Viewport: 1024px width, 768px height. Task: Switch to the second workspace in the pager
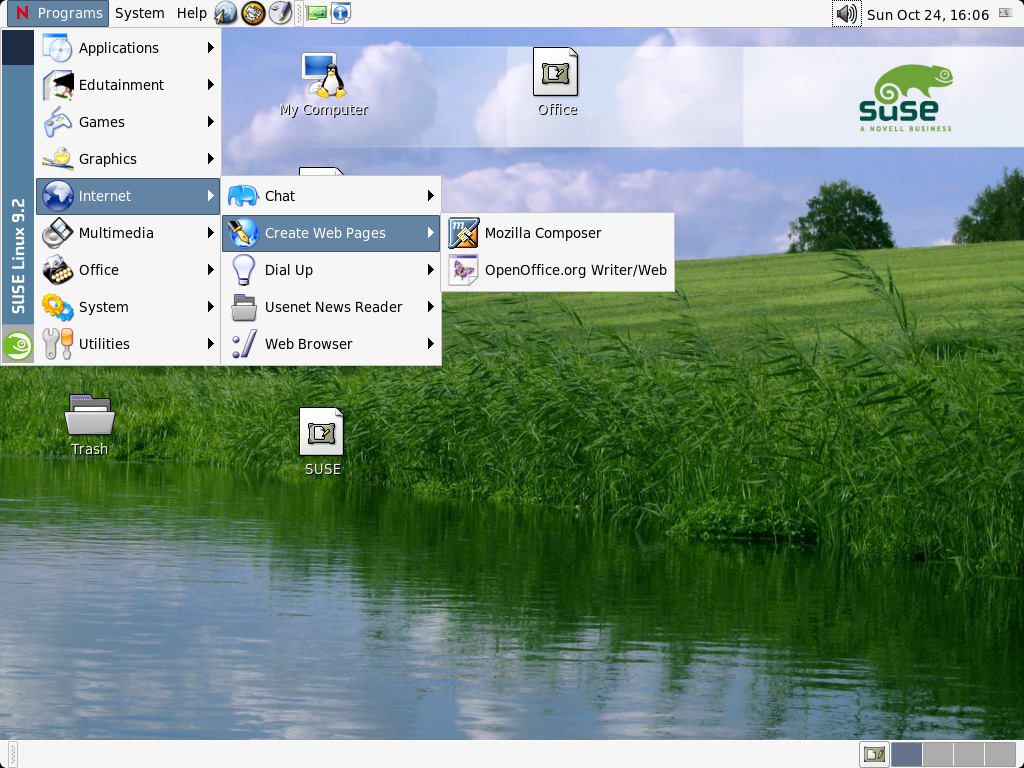click(x=937, y=754)
